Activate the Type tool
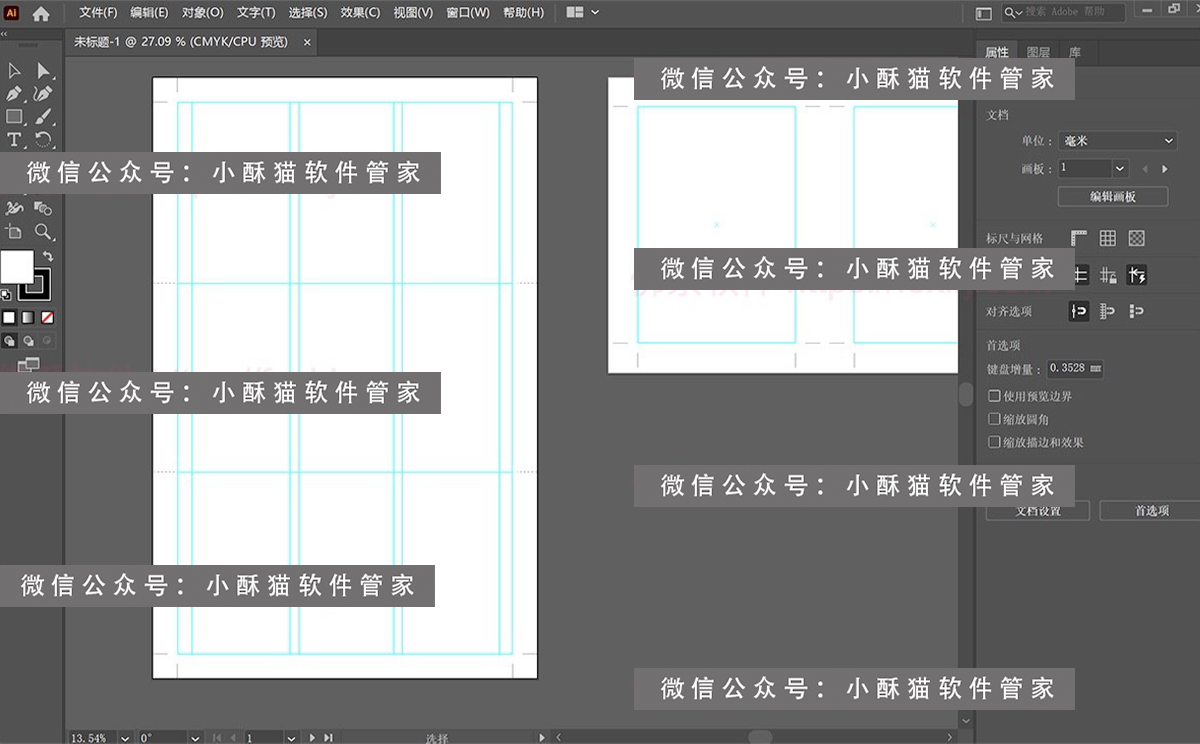Screen dimensions: 1200x744 [14, 139]
